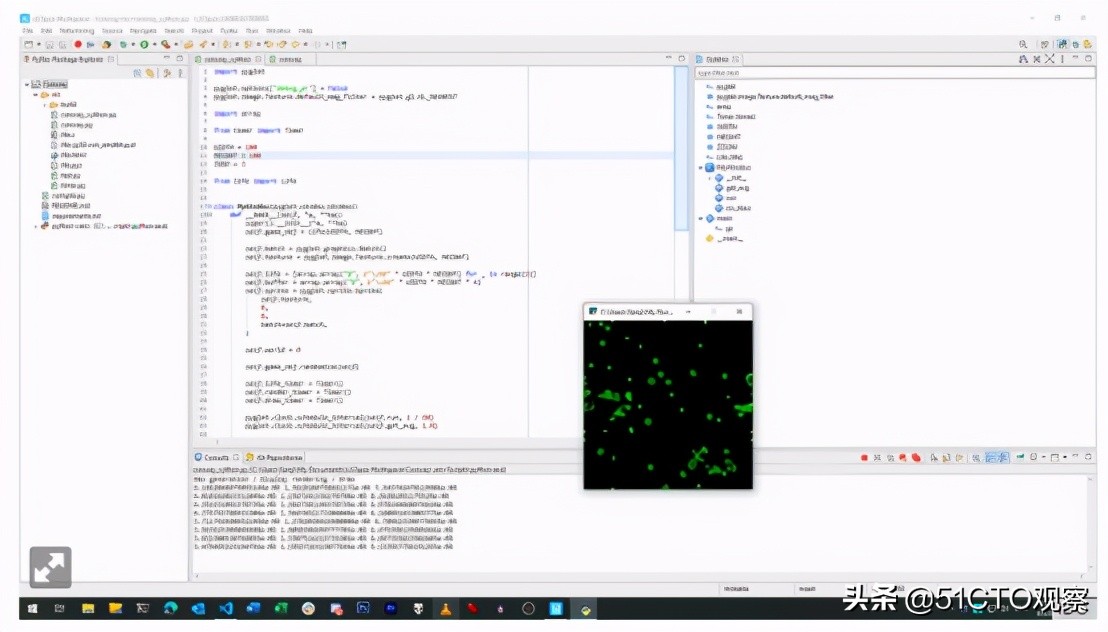Image resolution: width=1108 pixels, height=632 pixels.
Task: Click the Debug bug icon in toolbar
Action: (123, 45)
